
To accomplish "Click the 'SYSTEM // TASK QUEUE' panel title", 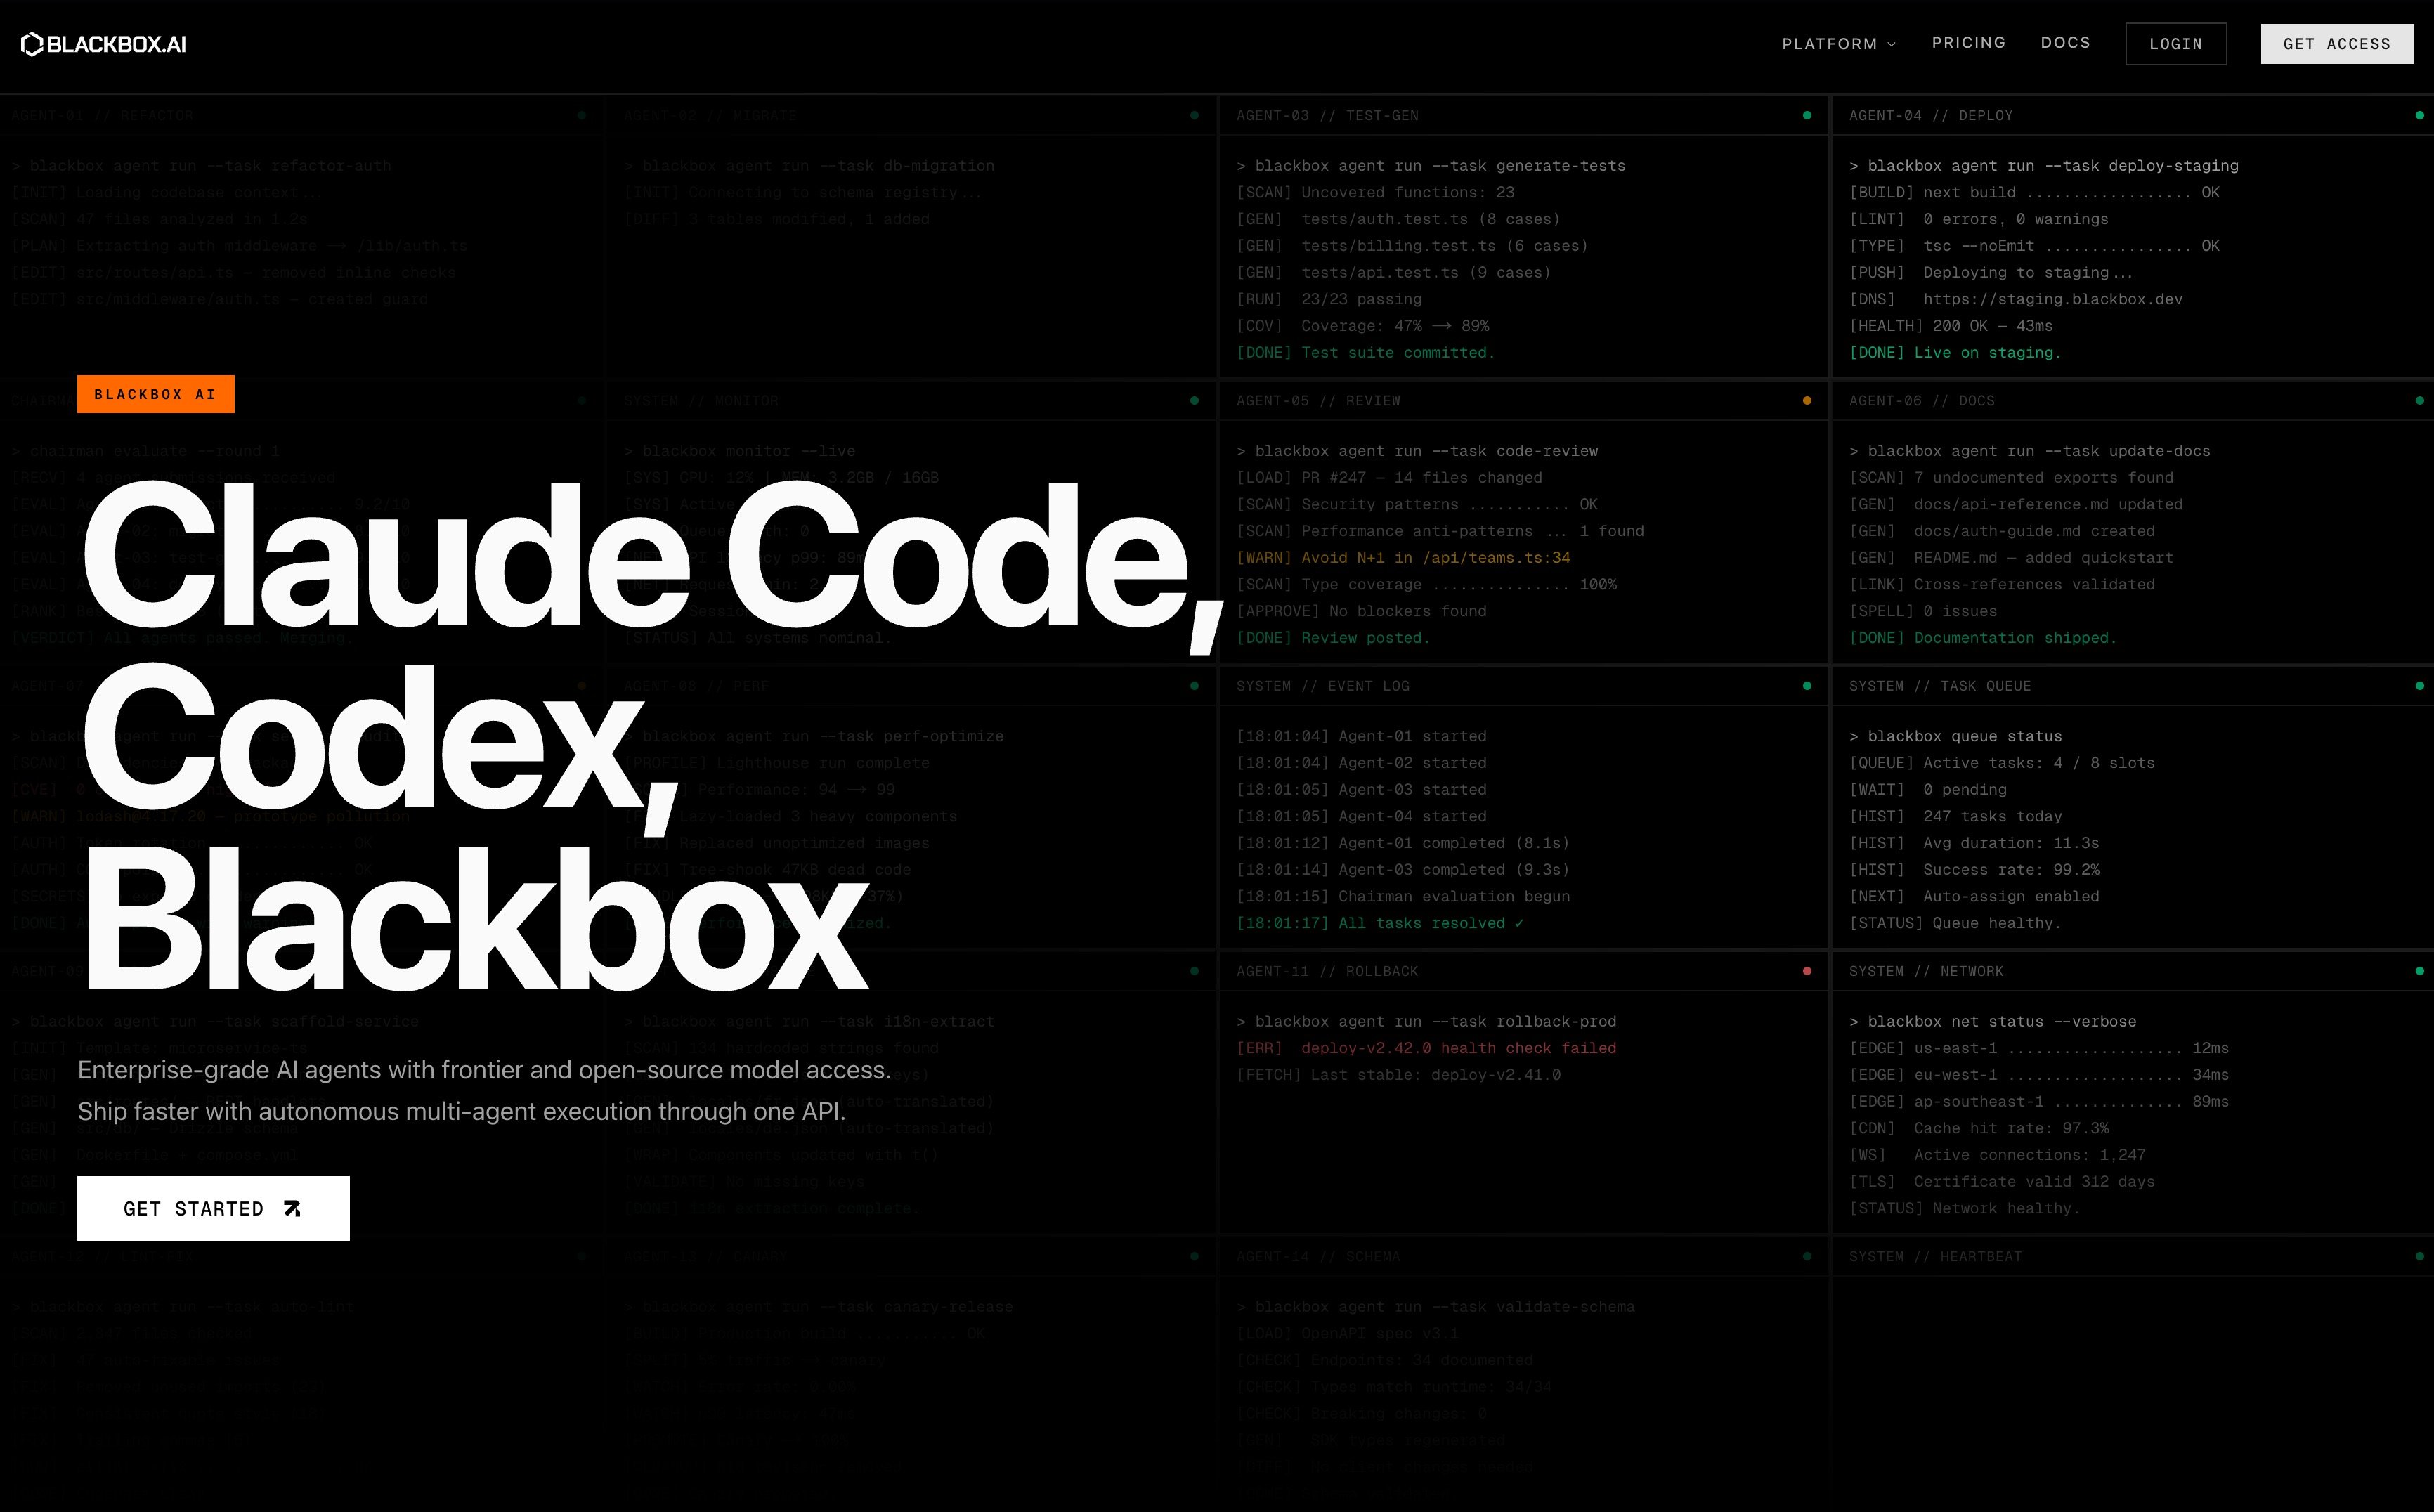I will point(1939,685).
